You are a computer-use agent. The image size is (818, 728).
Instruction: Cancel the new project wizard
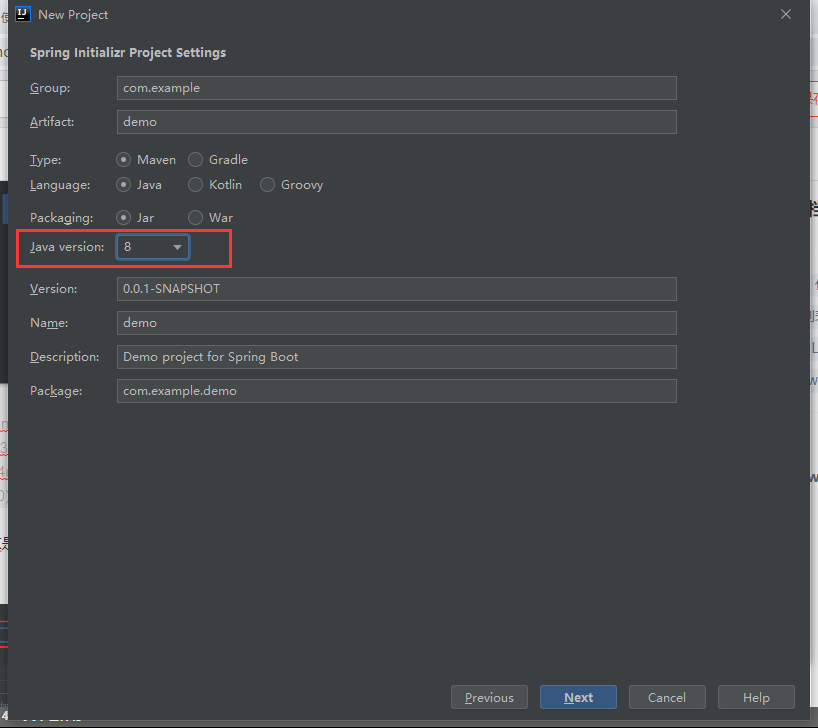(x=667, y=697)
